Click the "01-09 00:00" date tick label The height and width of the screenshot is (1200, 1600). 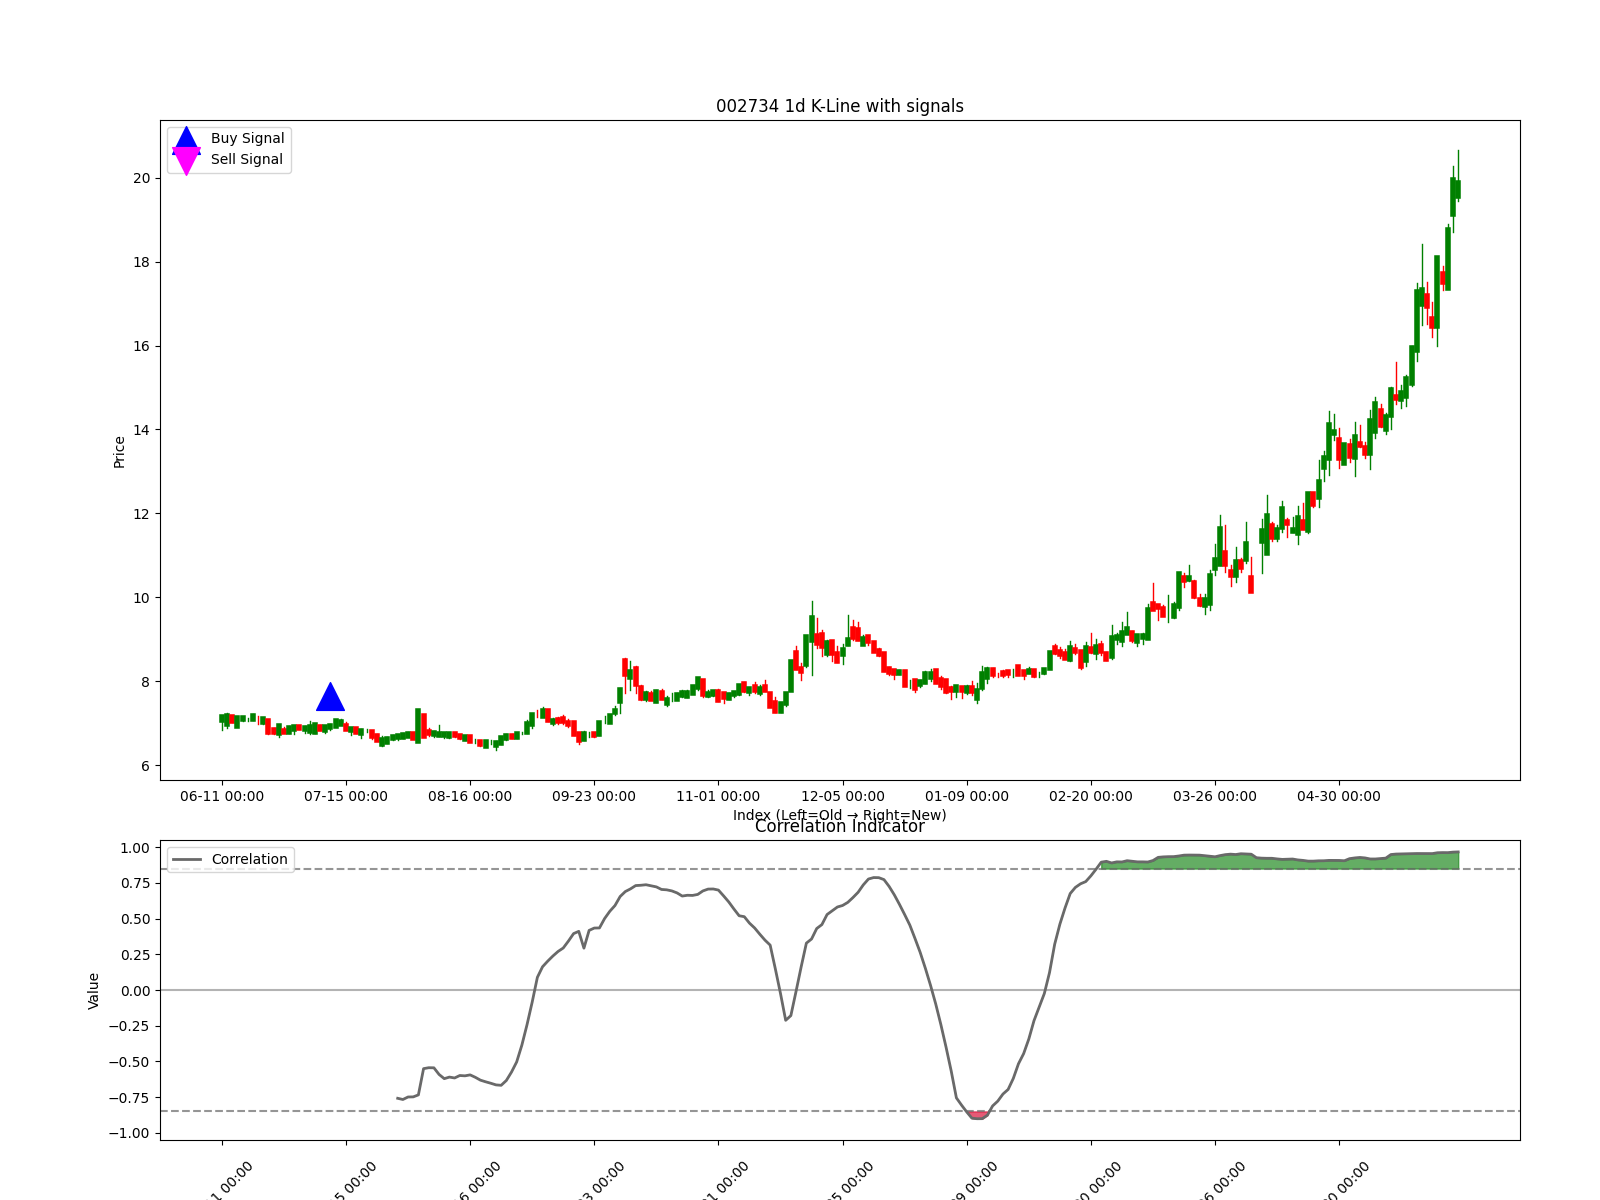tap(967, 796)
